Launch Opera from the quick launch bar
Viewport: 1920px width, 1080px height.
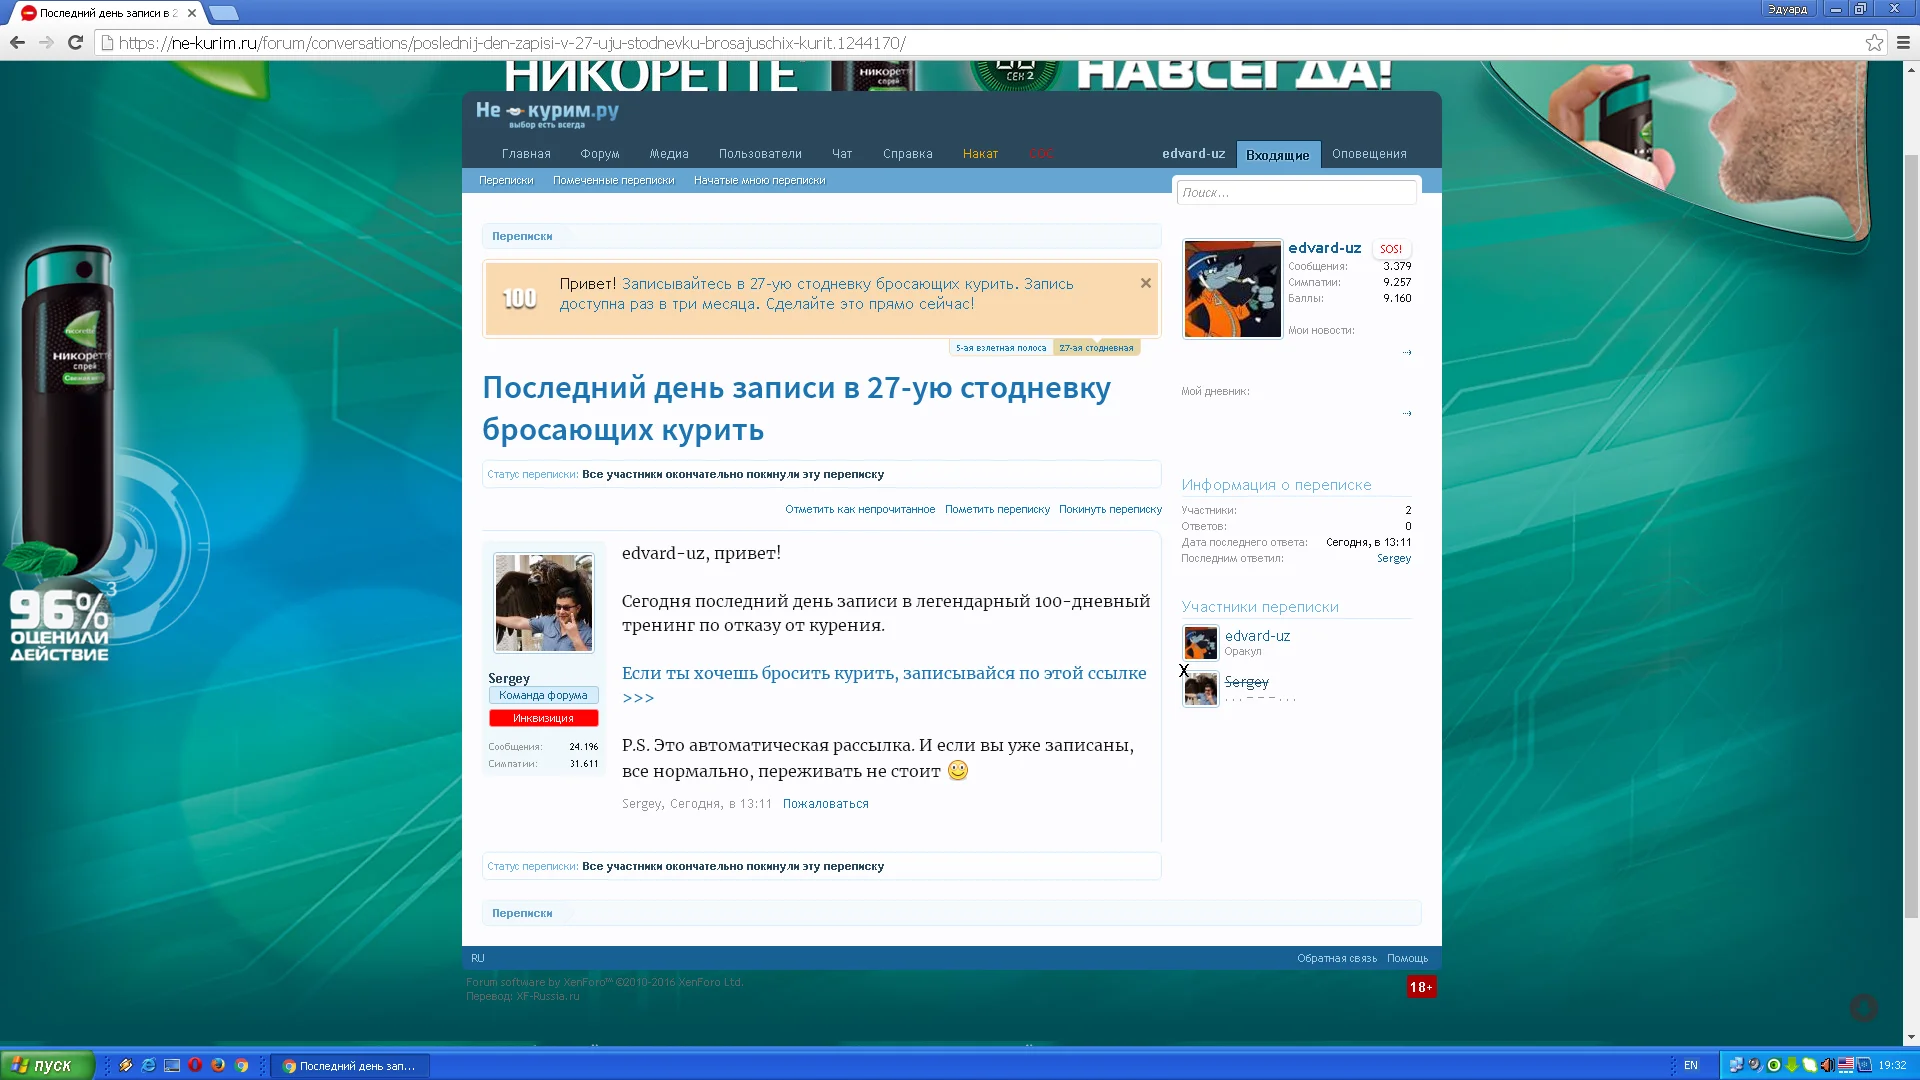195,1065
